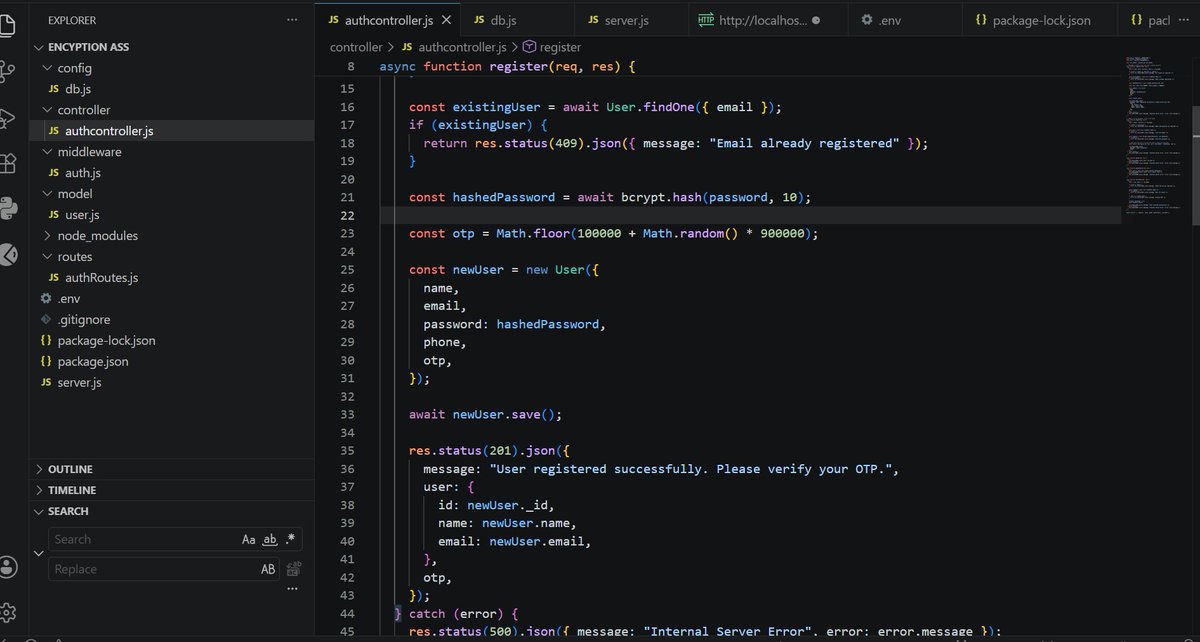Click 'hashedPassword' on code line 21
The image size is (1200, 642).
click(x=503, y=197)
